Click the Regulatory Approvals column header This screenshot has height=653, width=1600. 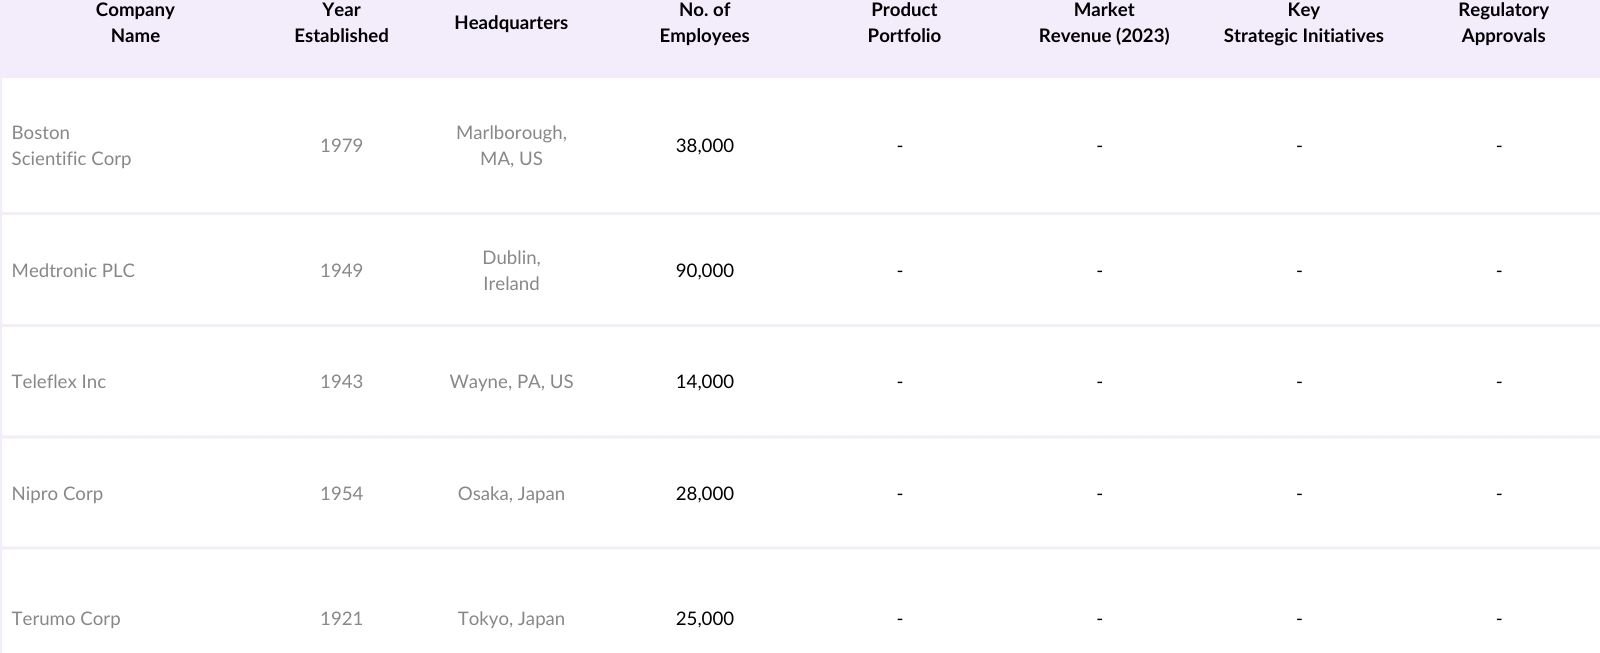point(1503,23)
